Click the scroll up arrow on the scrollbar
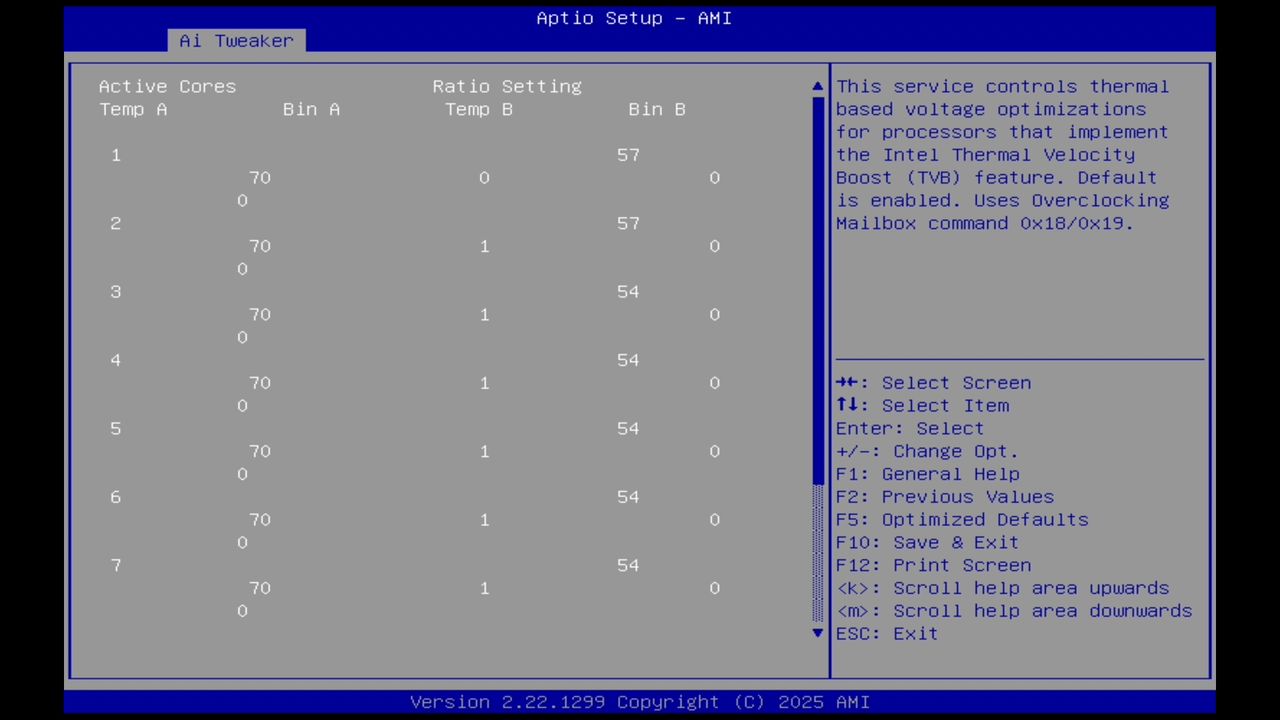The image size is (1280, 720). [817, 86]
